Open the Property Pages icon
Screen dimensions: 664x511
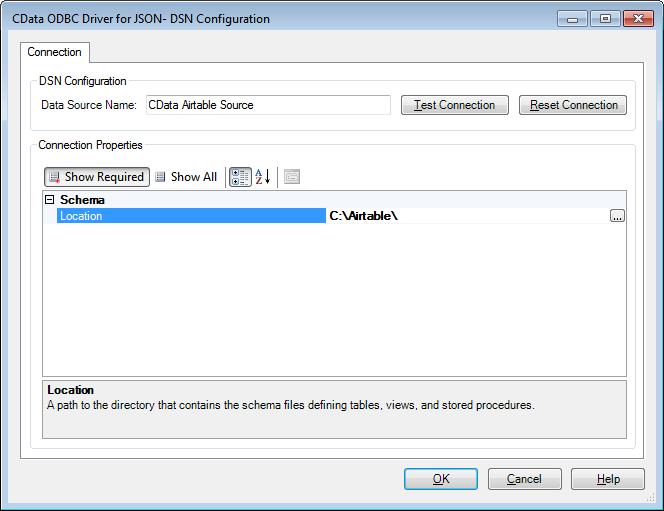point(292,177)
